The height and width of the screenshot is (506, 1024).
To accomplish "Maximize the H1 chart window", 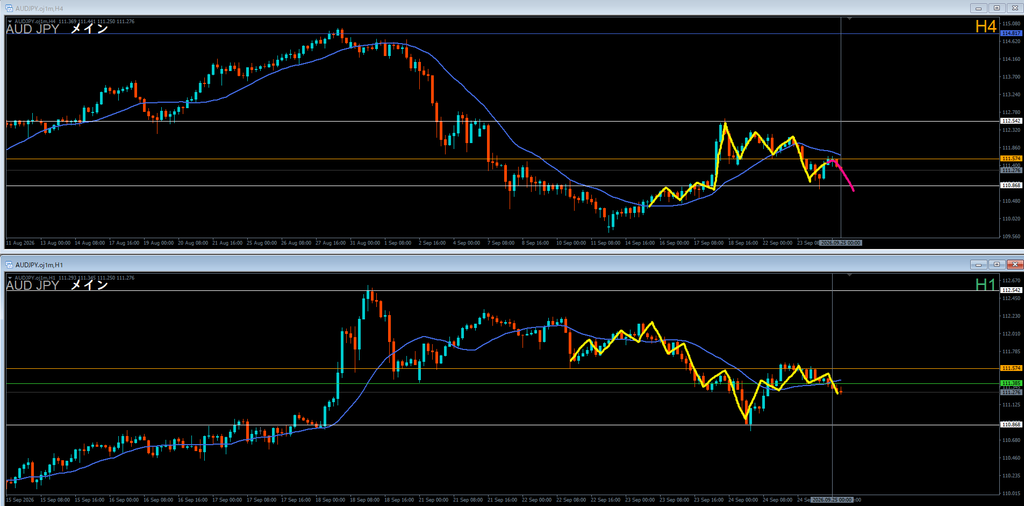I will click(x=997, y=264).
